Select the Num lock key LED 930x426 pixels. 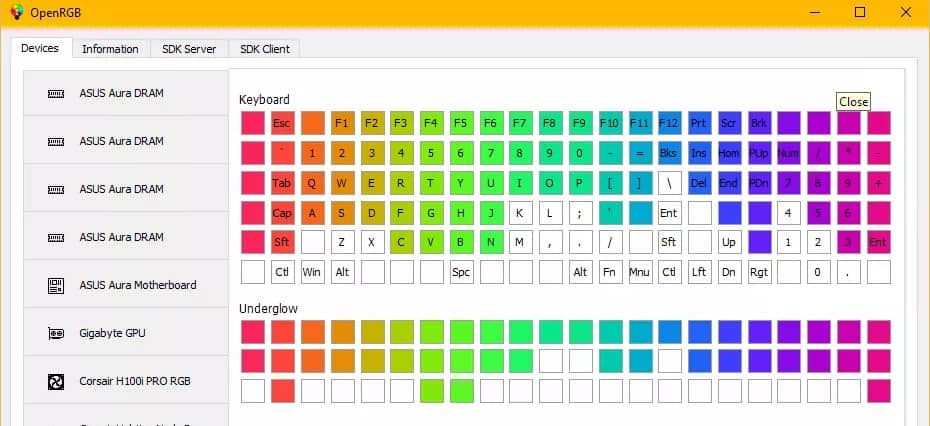[x=789, y=152]
